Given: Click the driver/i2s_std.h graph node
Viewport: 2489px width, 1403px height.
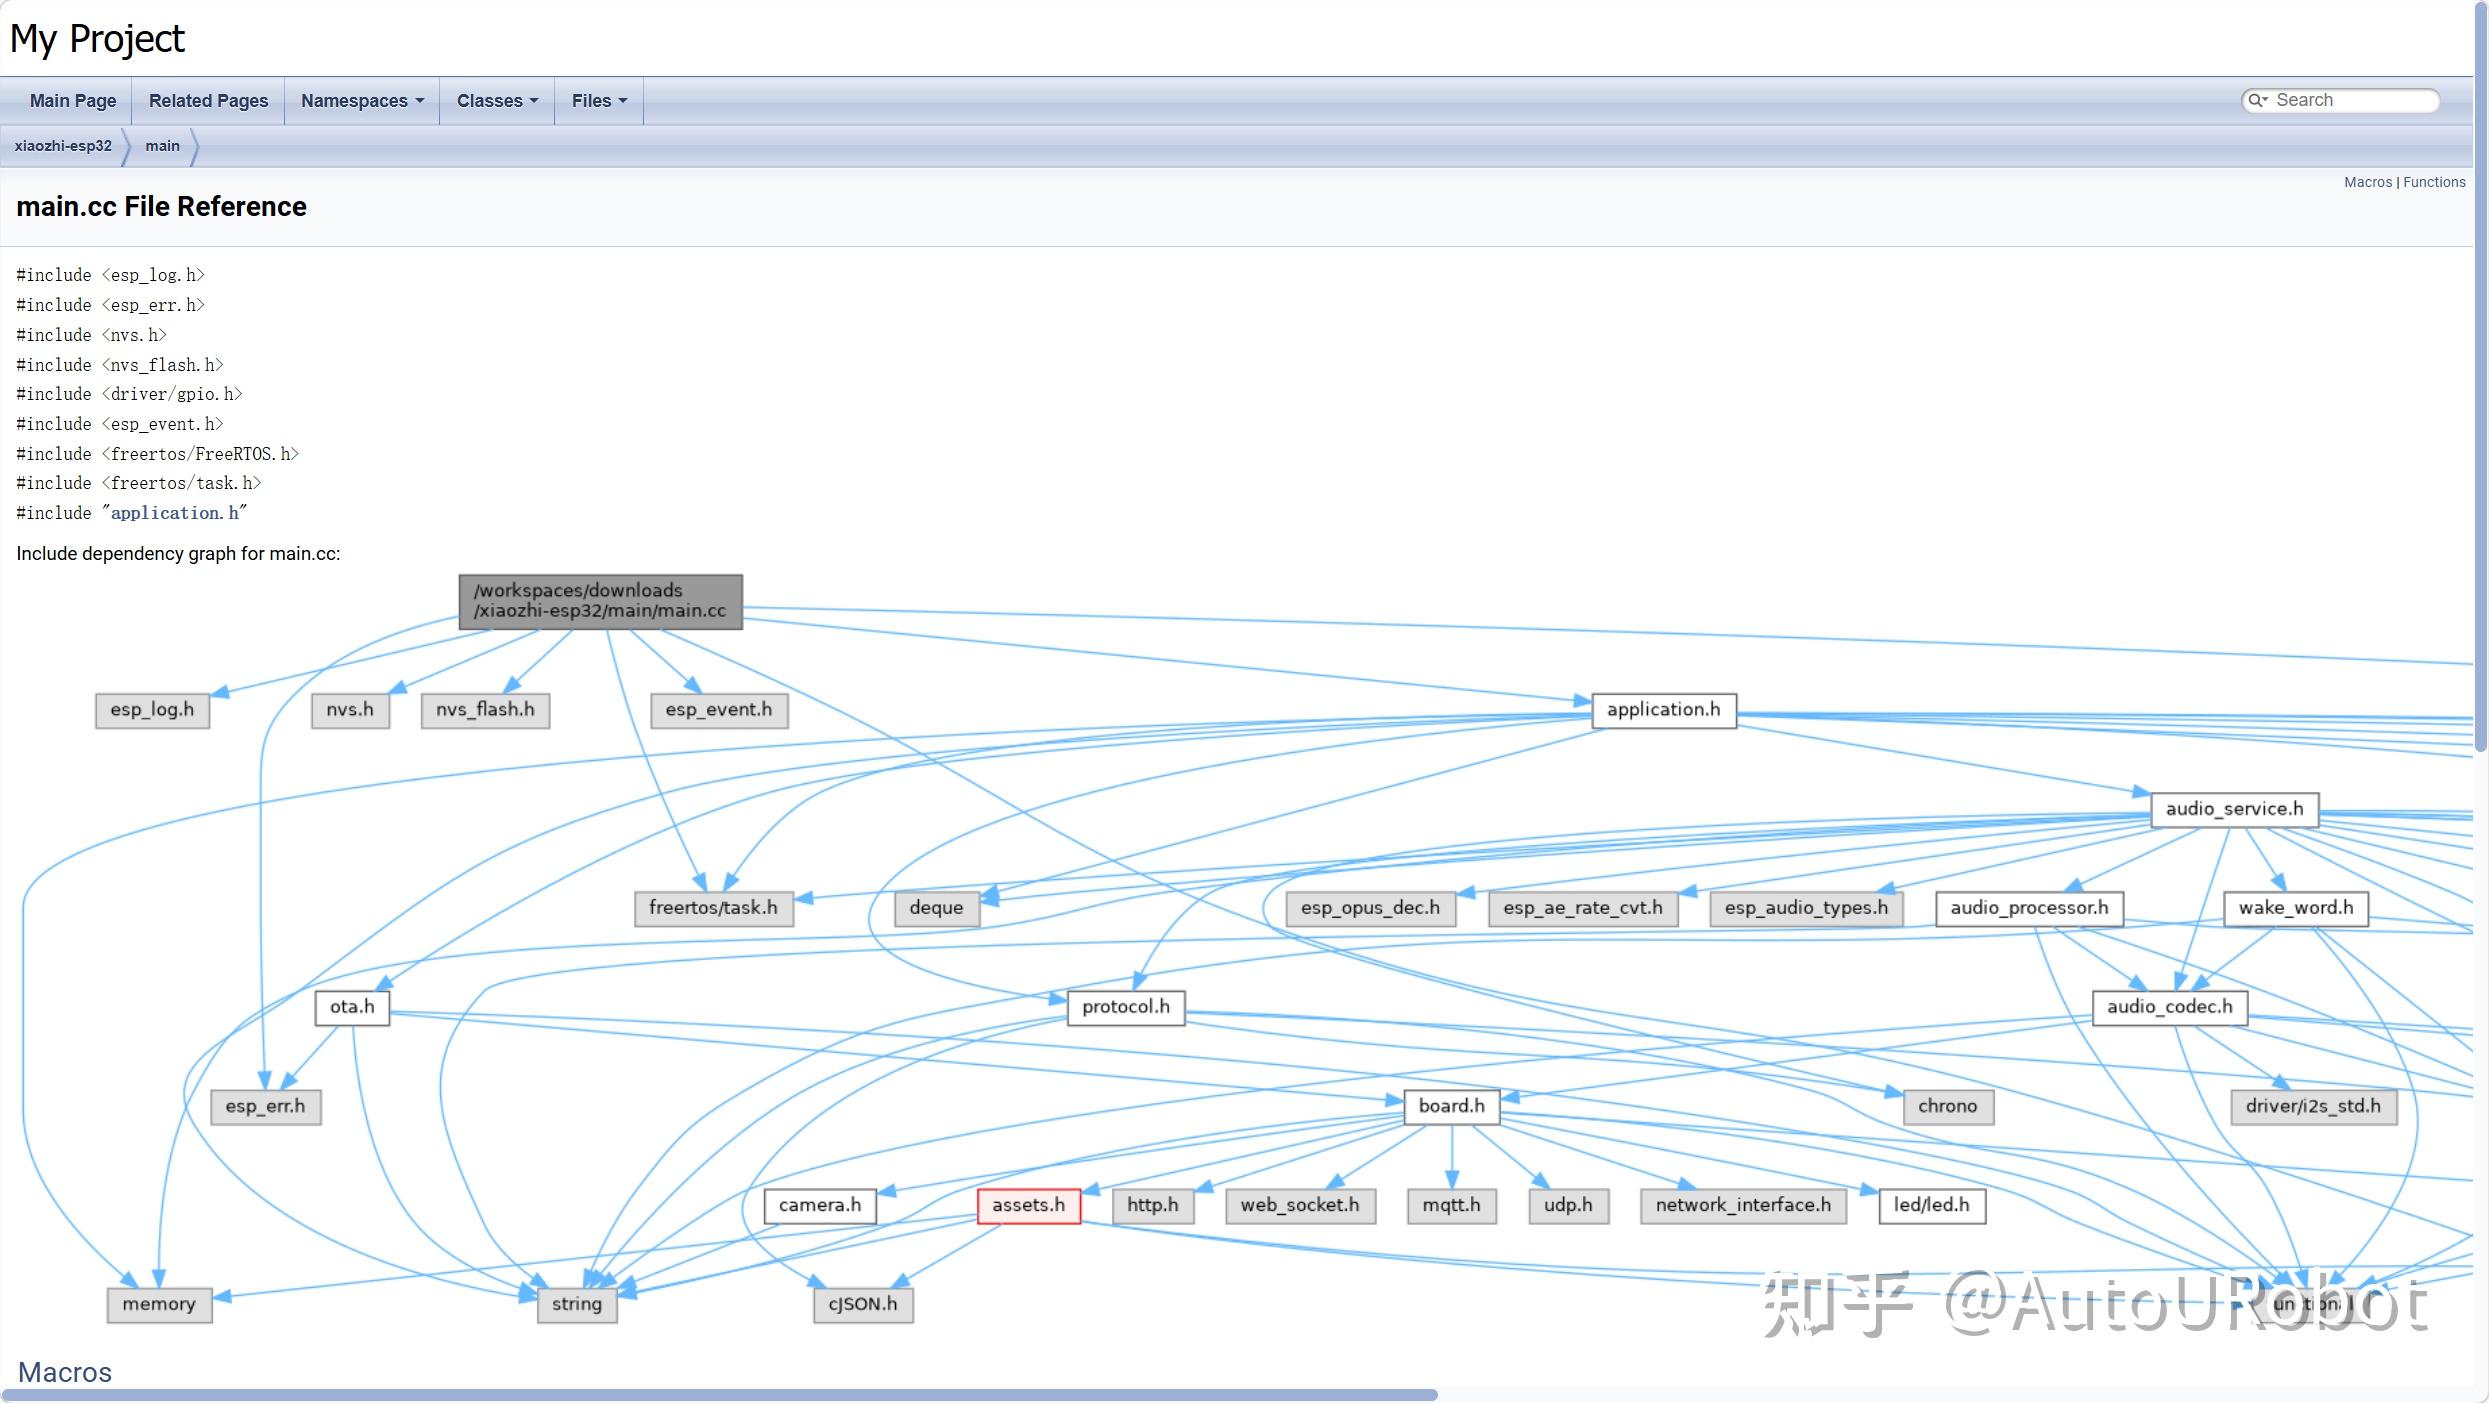Looking at the screenshot, I should (x=2313, y=1106).
